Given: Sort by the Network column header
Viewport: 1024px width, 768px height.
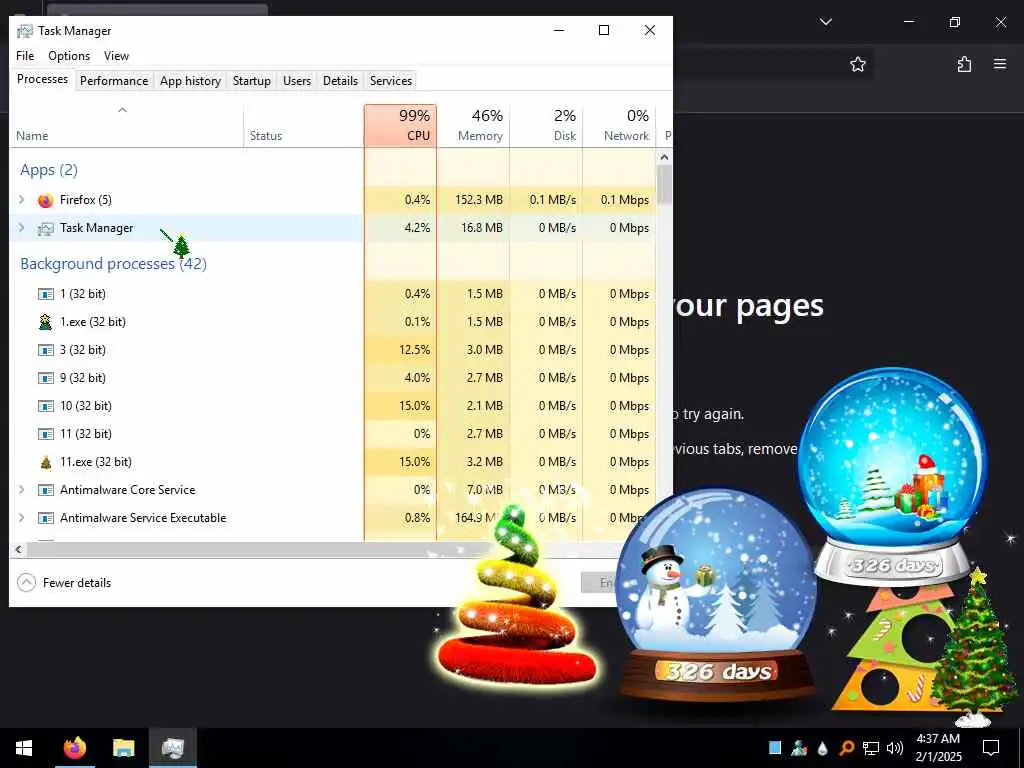Looking at the screenshot, I should click(x=619, y=125).
